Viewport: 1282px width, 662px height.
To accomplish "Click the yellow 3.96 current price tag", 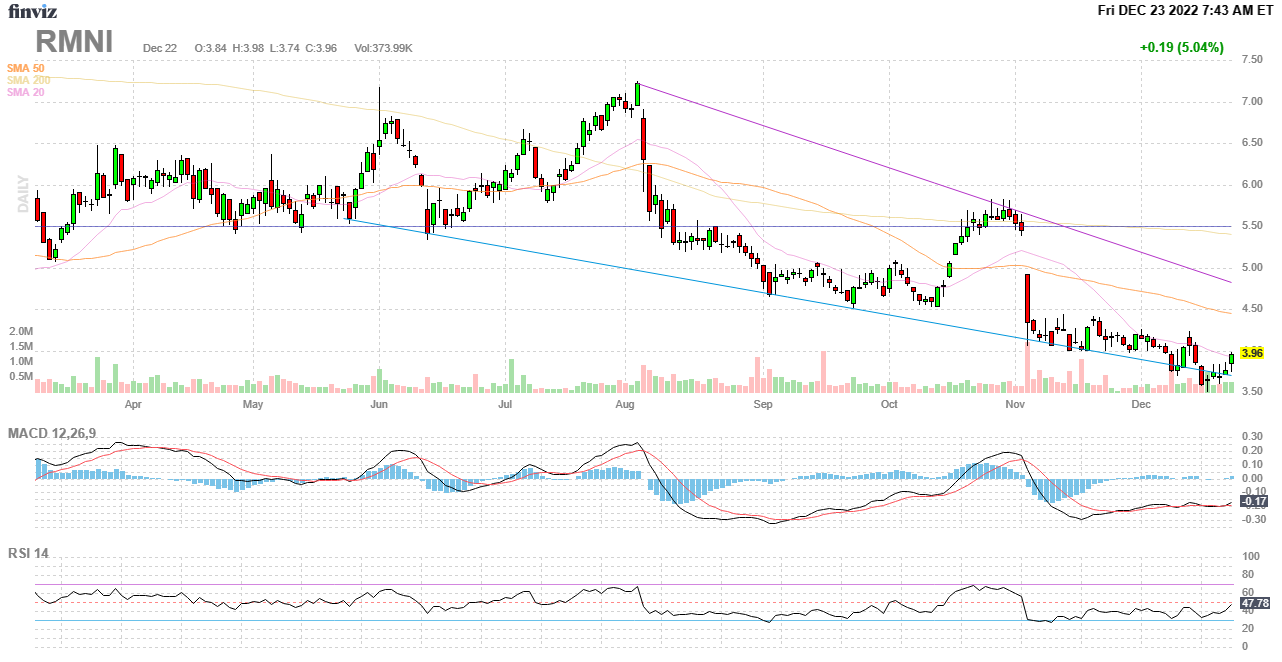I will click(x=1251, y=353).
